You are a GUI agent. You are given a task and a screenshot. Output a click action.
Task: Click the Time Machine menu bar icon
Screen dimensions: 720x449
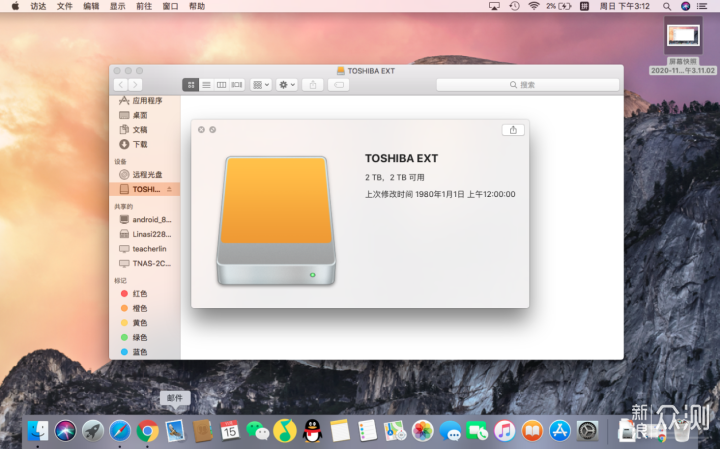click(x=514, y=6)
